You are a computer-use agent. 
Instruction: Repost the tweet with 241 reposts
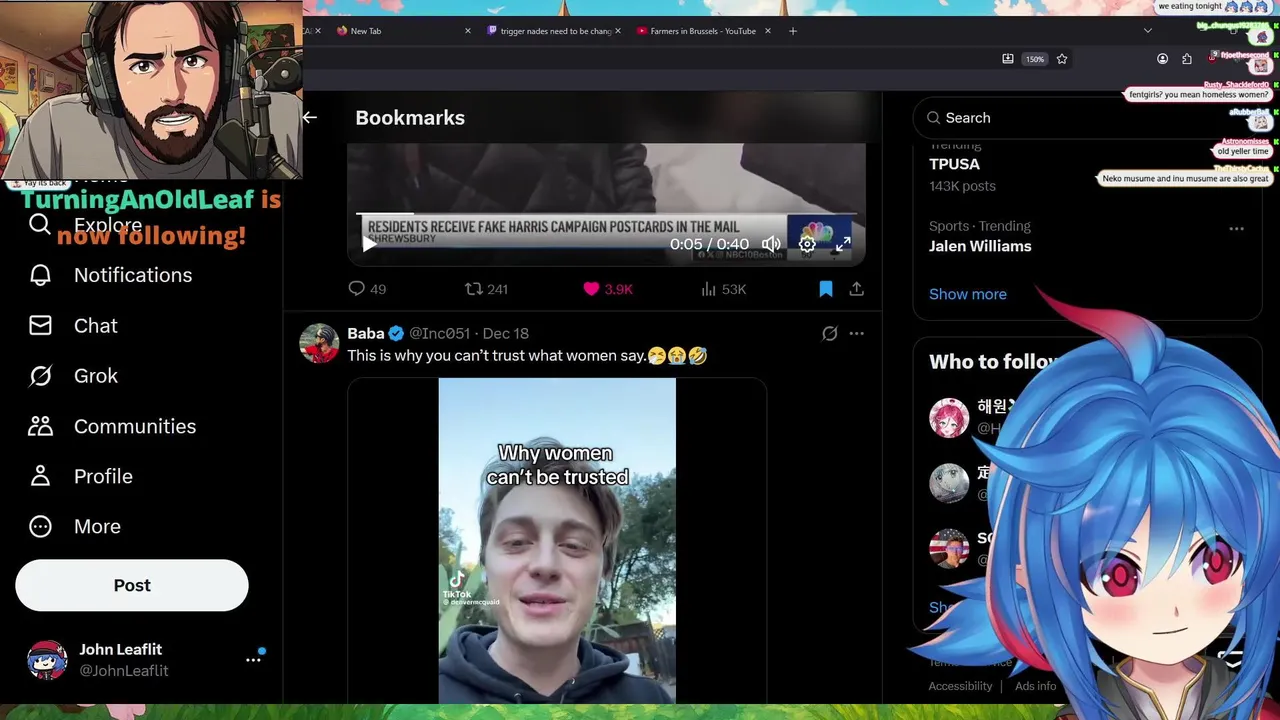tap(487, 289)
